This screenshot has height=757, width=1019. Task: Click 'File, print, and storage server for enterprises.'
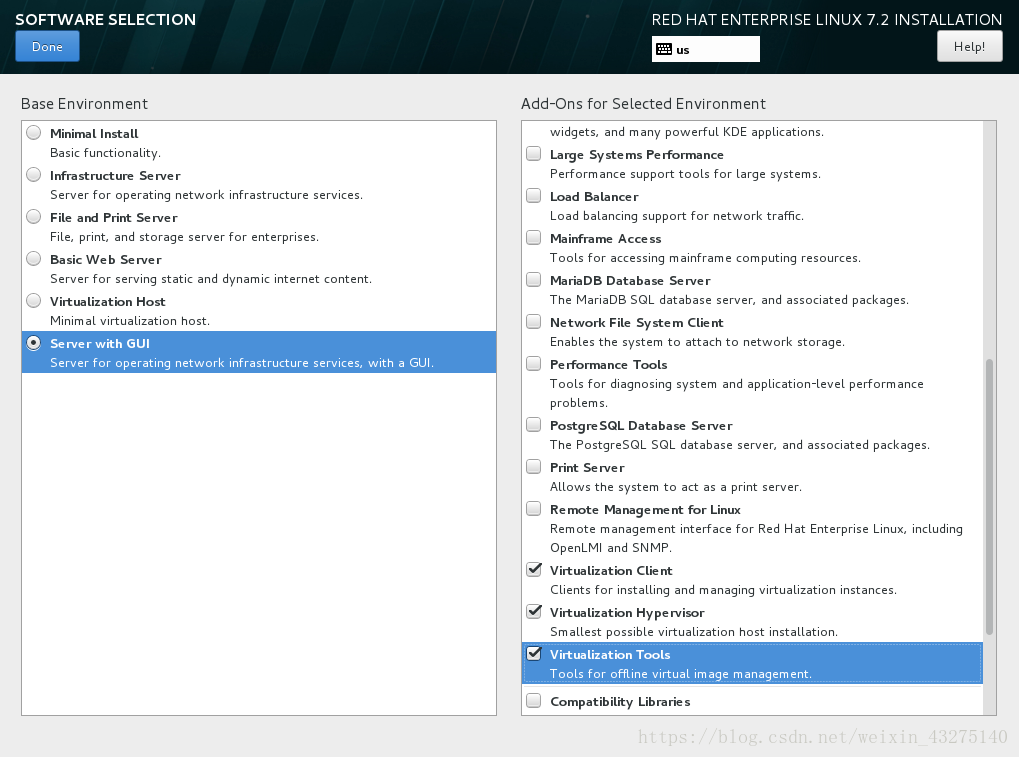pos(185,237)
